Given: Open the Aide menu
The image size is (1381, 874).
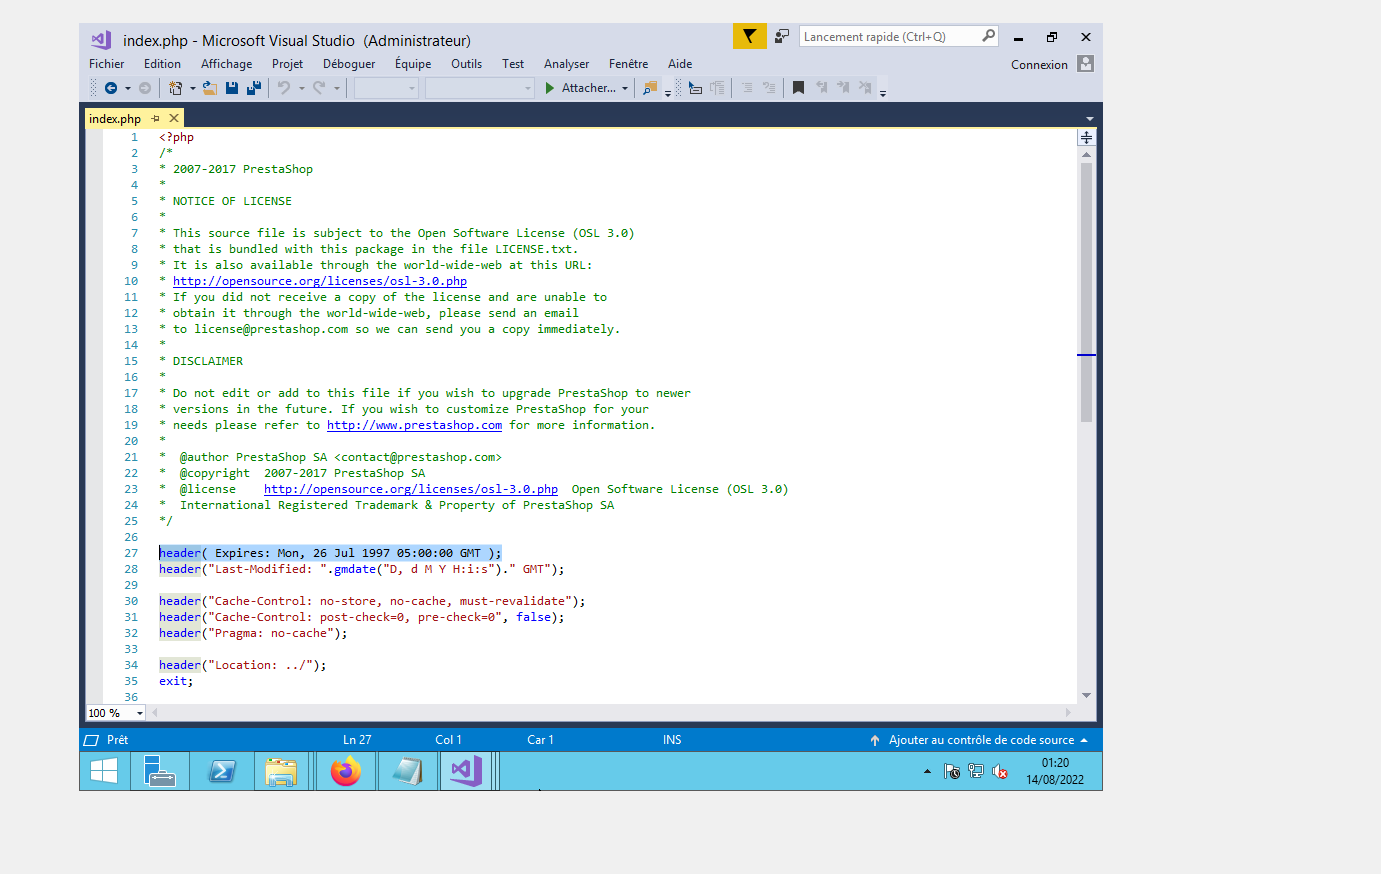Looking at the screenshot, I should (x=680, y=63).
